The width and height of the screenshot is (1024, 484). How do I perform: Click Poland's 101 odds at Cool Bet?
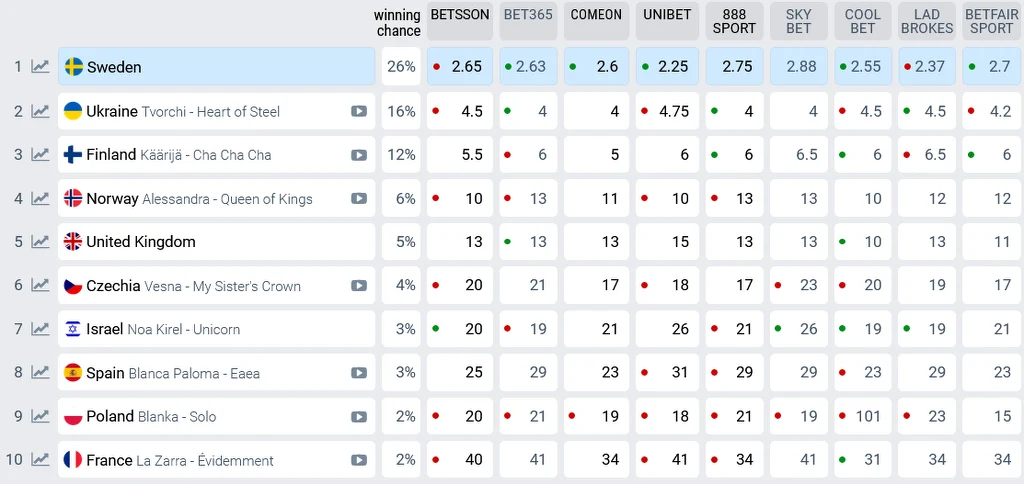pyautogui.click(x=866, y=416)
